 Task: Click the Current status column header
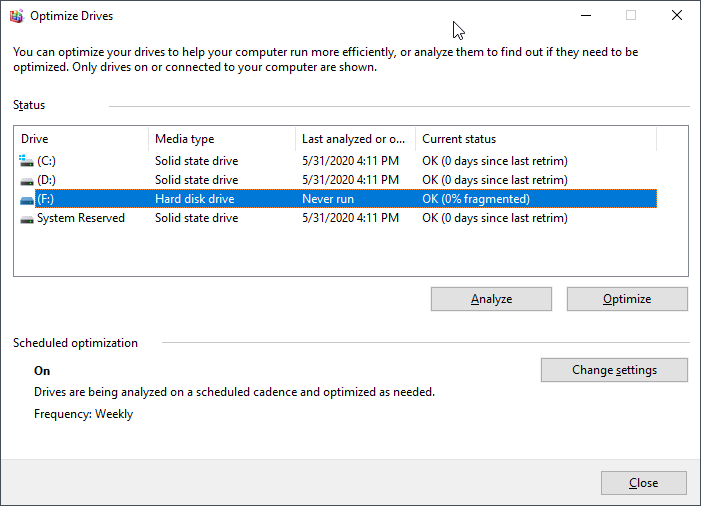[x=535, y=139]
